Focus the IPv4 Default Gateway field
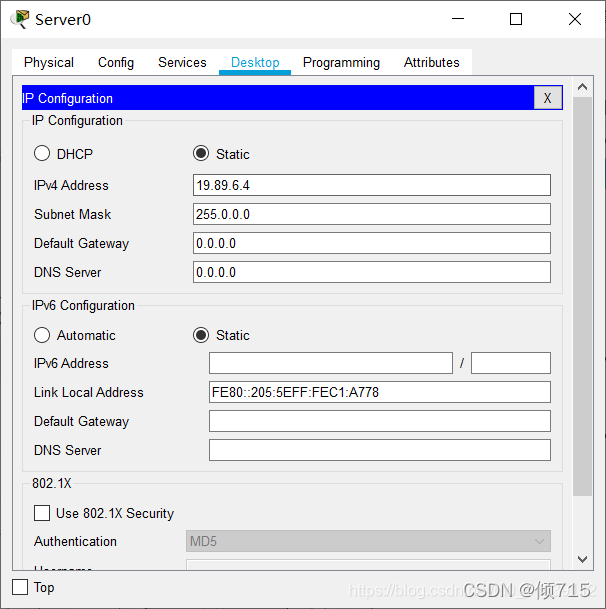The image size is (606, 609). tap(372, 243)
